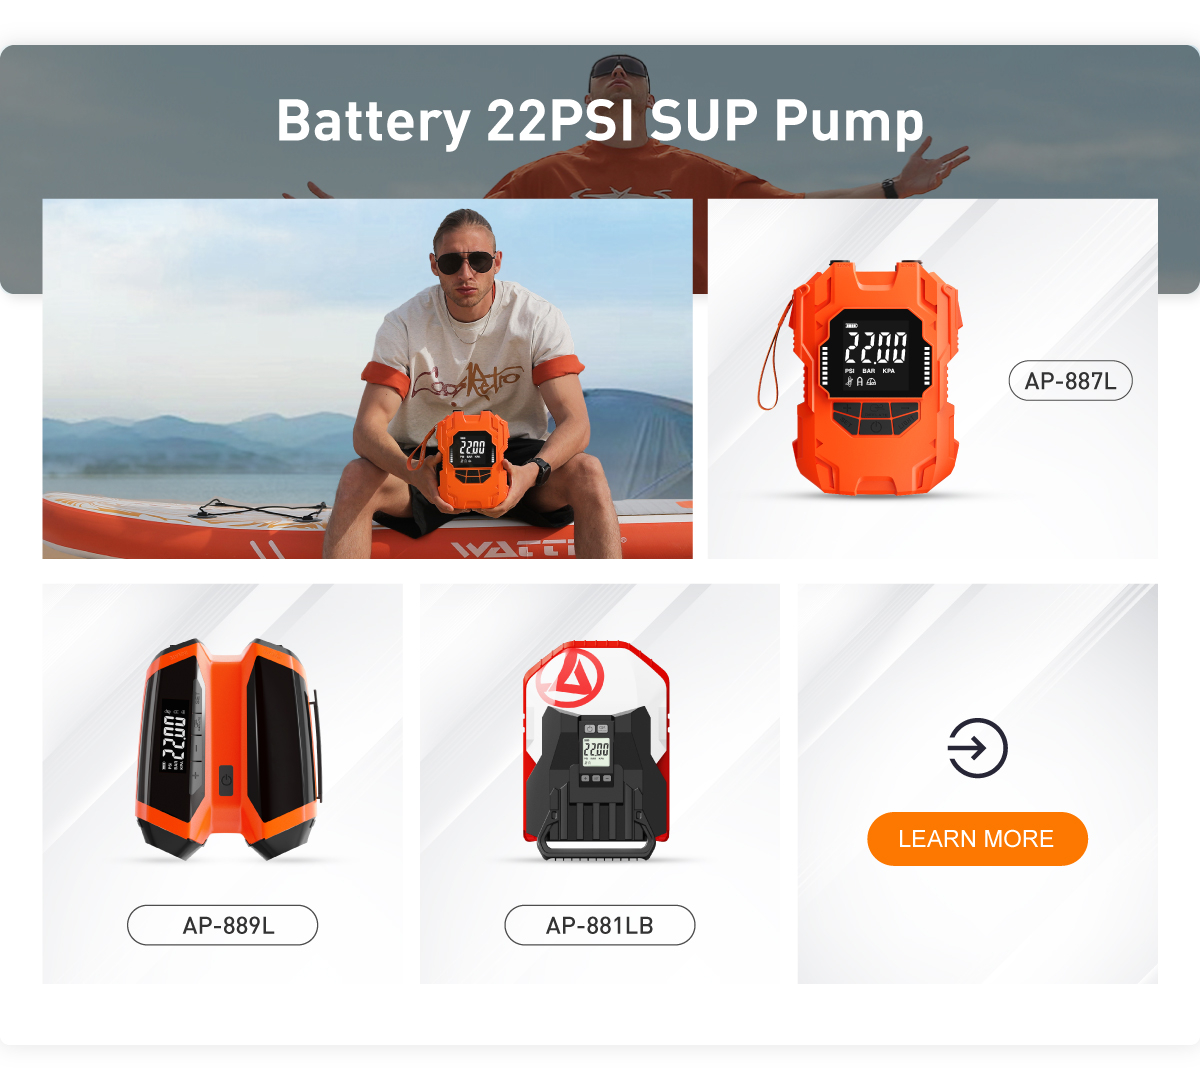Click the paddle board in the beach photo
This screenshot has height=1090, width=1200.
click(367, 526)
